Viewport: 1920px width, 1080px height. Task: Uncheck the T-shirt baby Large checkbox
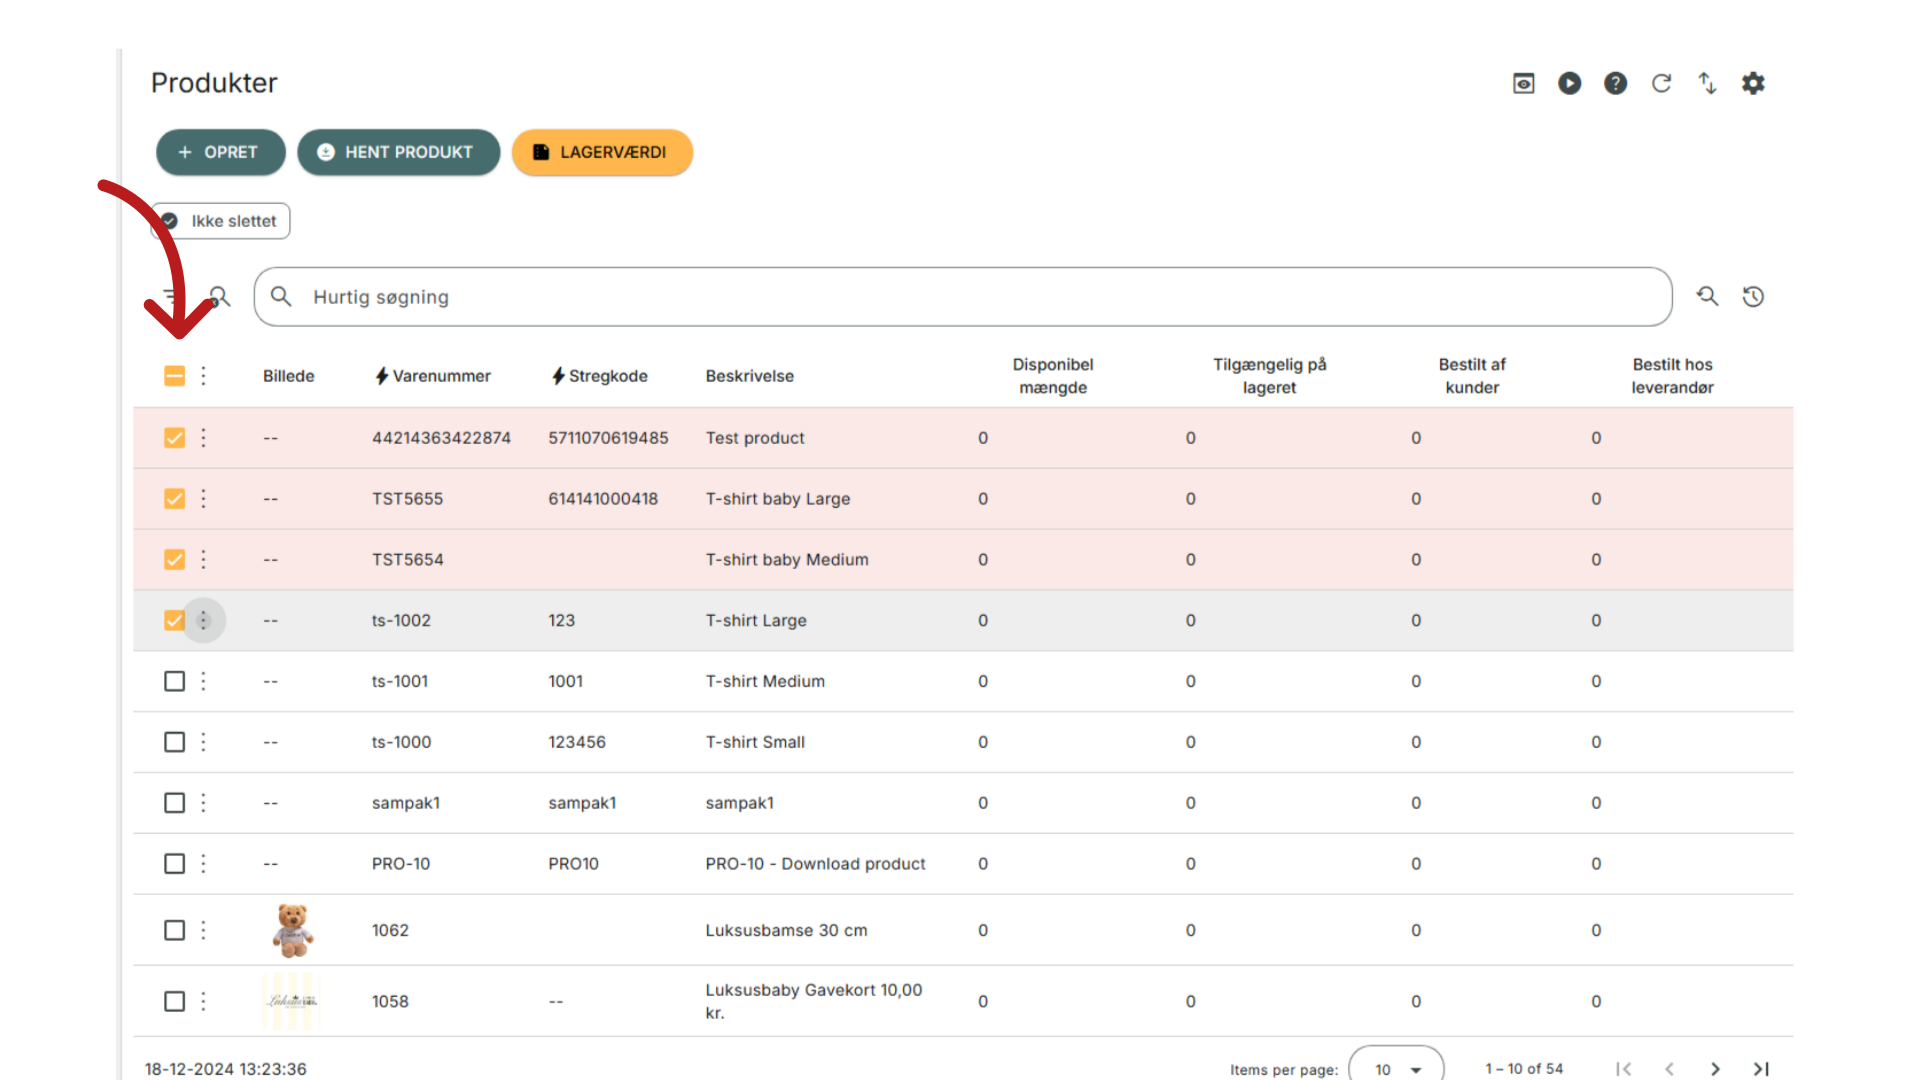174,499
